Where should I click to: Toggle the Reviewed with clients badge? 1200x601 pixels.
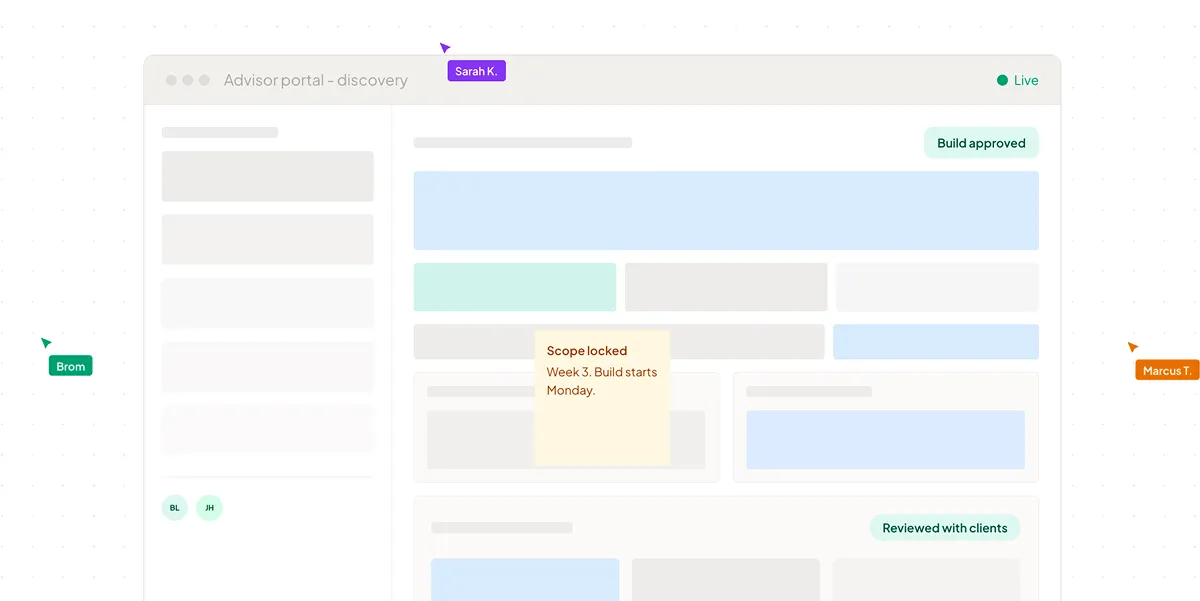(944, 527)
